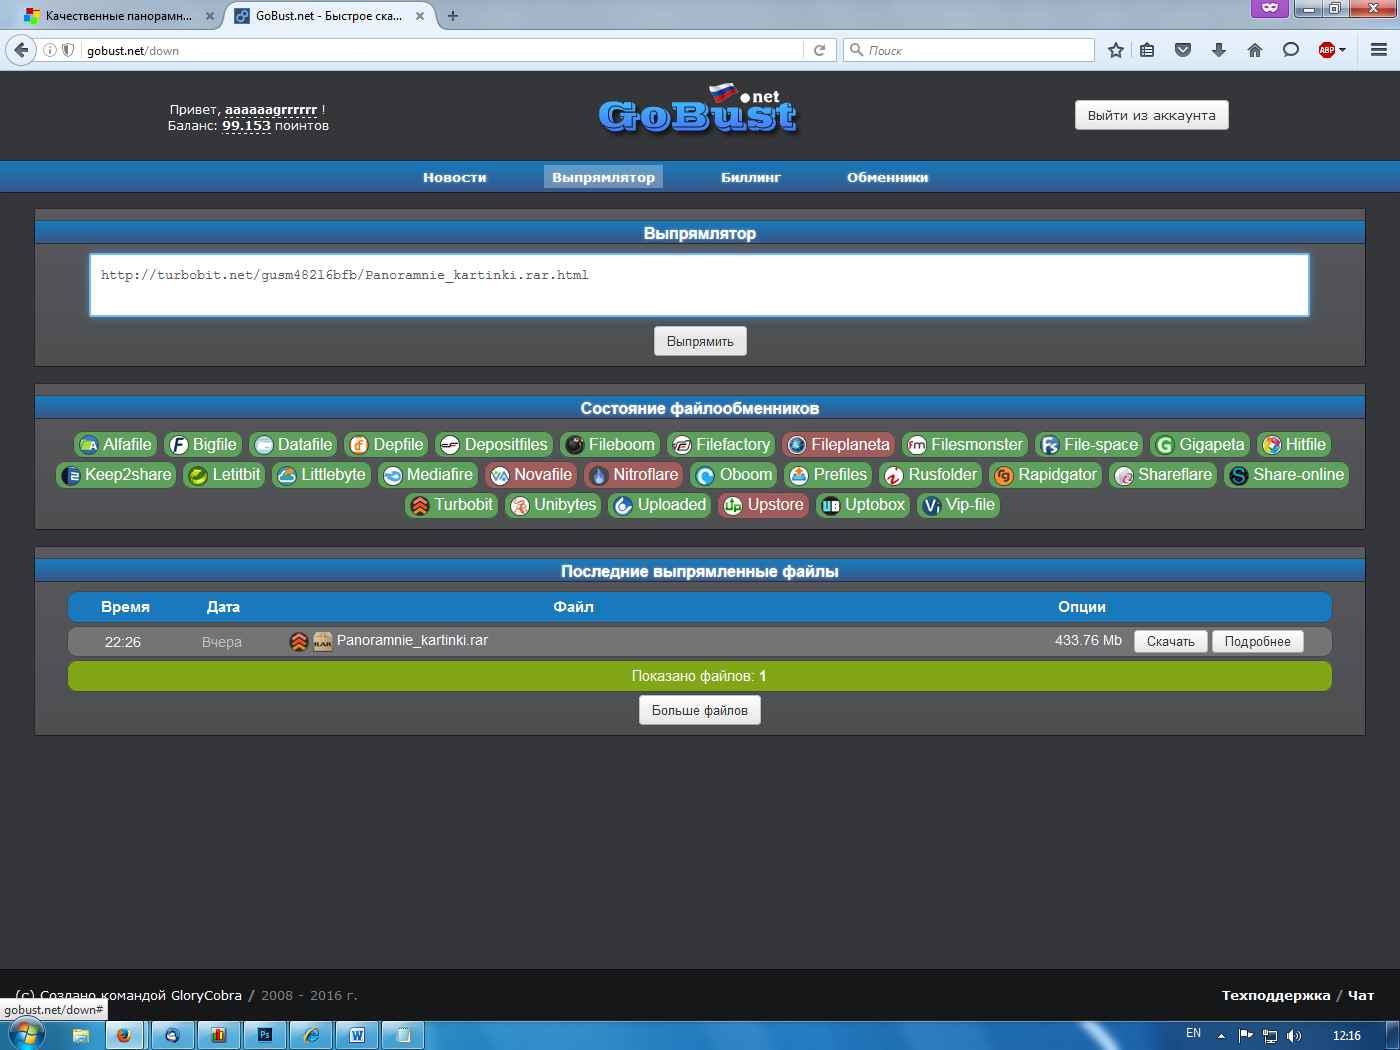Click the browser back arrow

[20, 50]
